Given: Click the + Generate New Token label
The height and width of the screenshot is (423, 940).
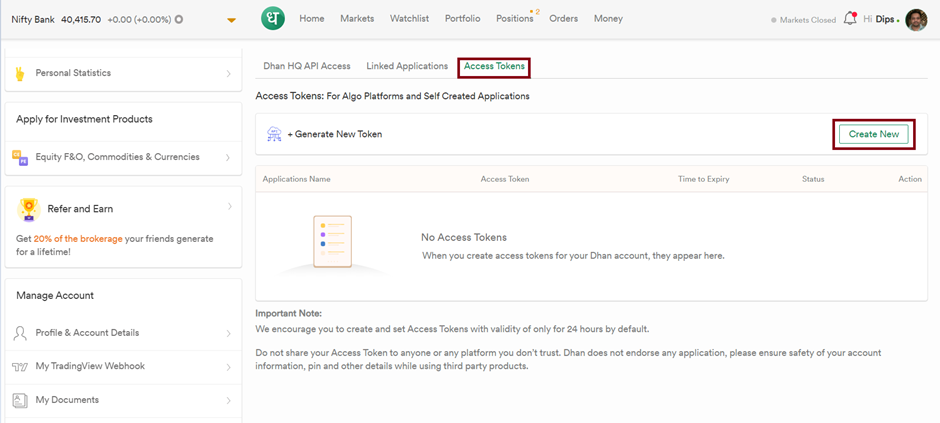Looking at the screenshot, I should click(x=335, y=134).
